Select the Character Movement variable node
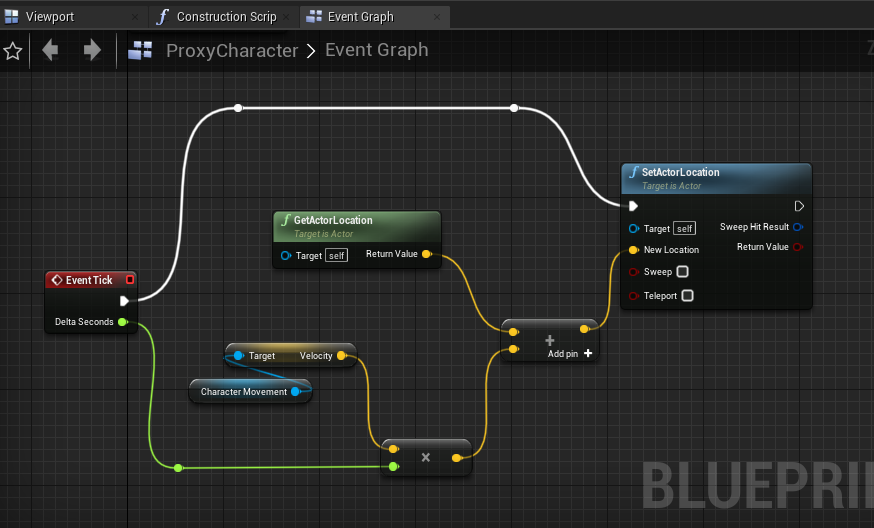Image resolution: width=874 pixels, height=528 pixels. [x=250, y=391]
